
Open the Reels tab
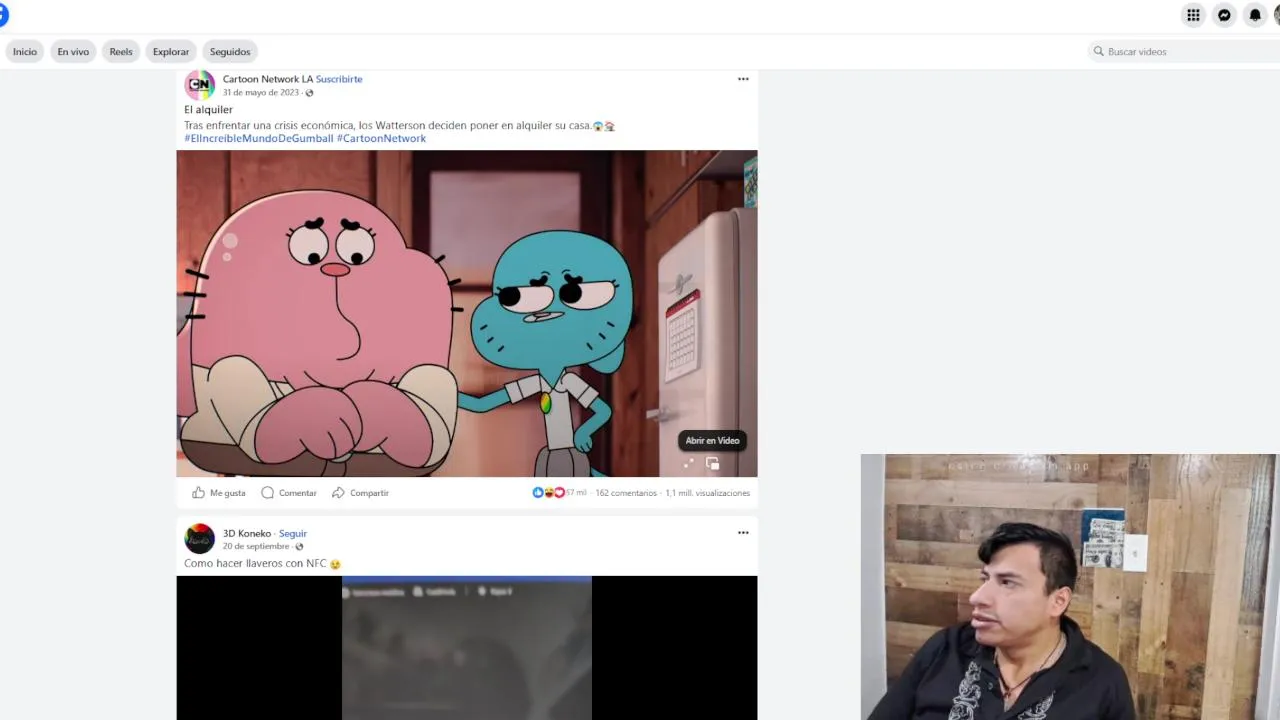tap(121, 51)
